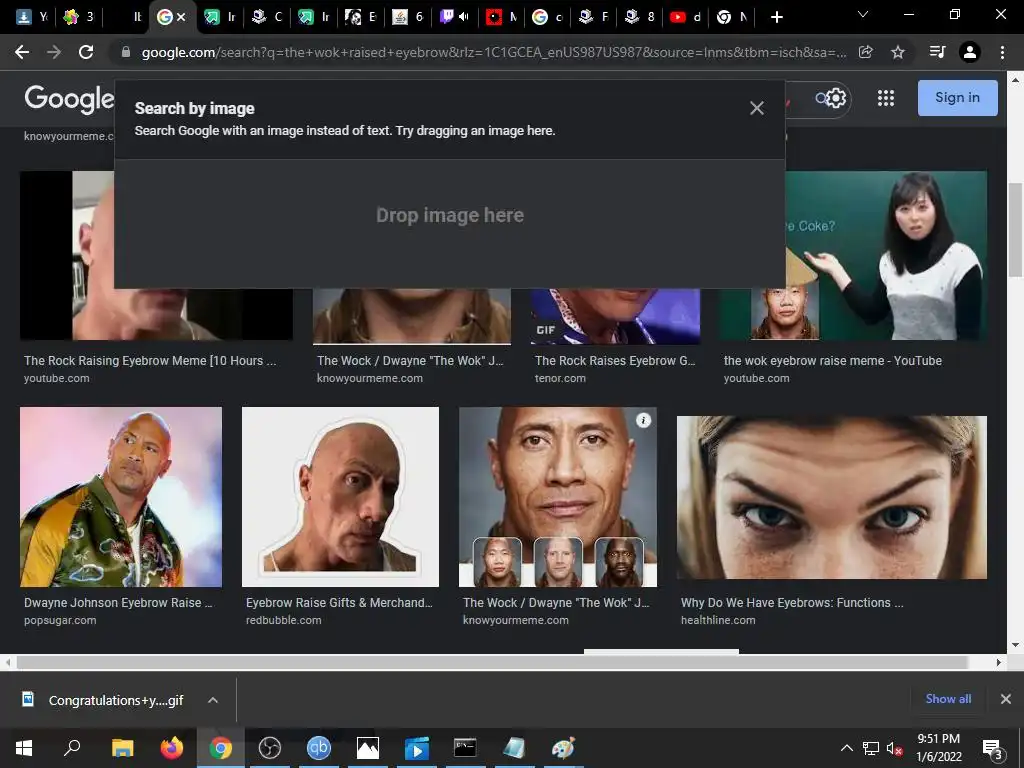
Task: Open the woman's furrowed eyebrows thumbnail
Action: pyautogui.click(x=831, y=497)
